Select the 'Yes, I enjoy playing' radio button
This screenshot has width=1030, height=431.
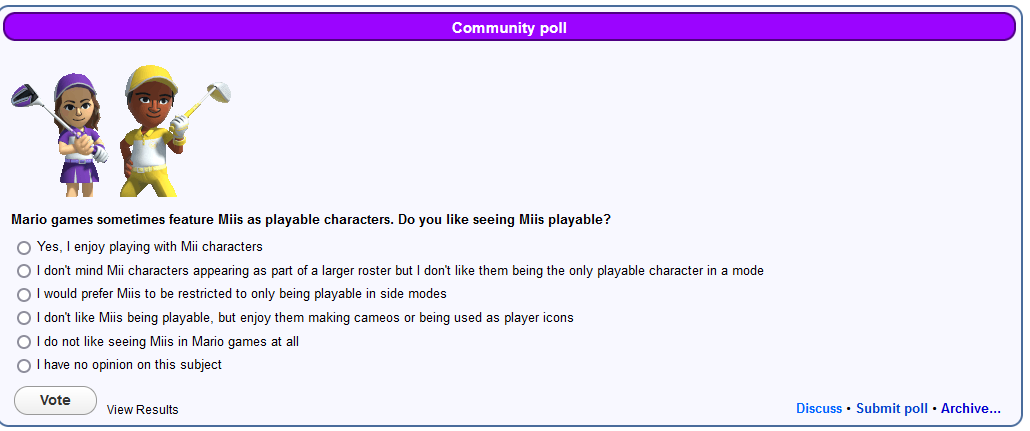pos(24,248)
